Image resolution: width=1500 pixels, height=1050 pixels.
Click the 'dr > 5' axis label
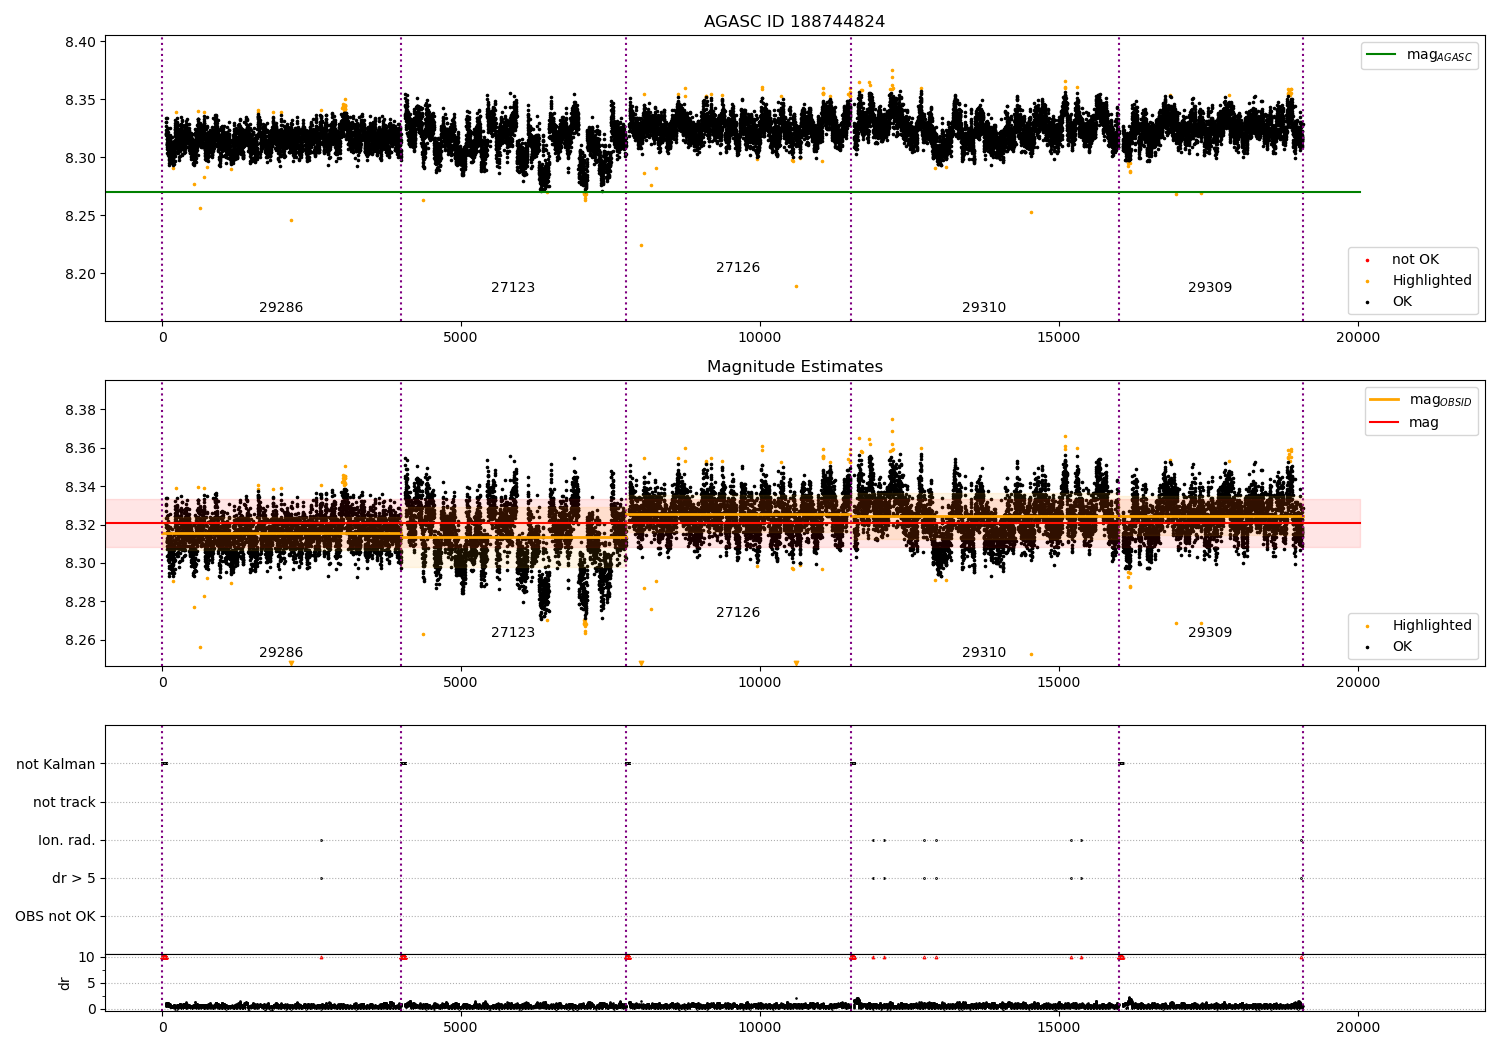tap(74, 878)
